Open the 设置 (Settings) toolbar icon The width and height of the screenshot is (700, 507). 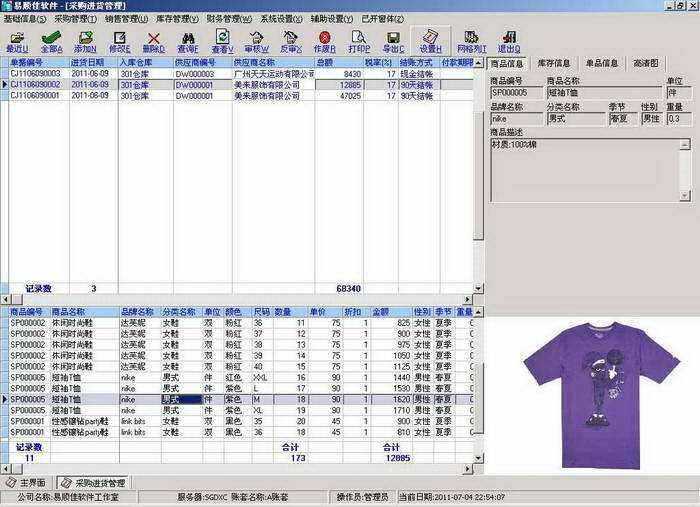[x=431, y=42]
